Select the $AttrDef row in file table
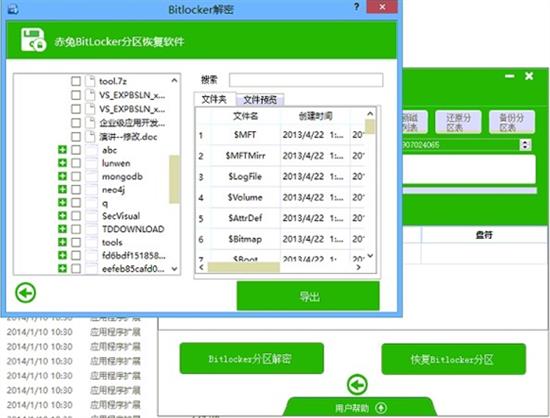This screenshot has width=550, height=418. point(281,218)
